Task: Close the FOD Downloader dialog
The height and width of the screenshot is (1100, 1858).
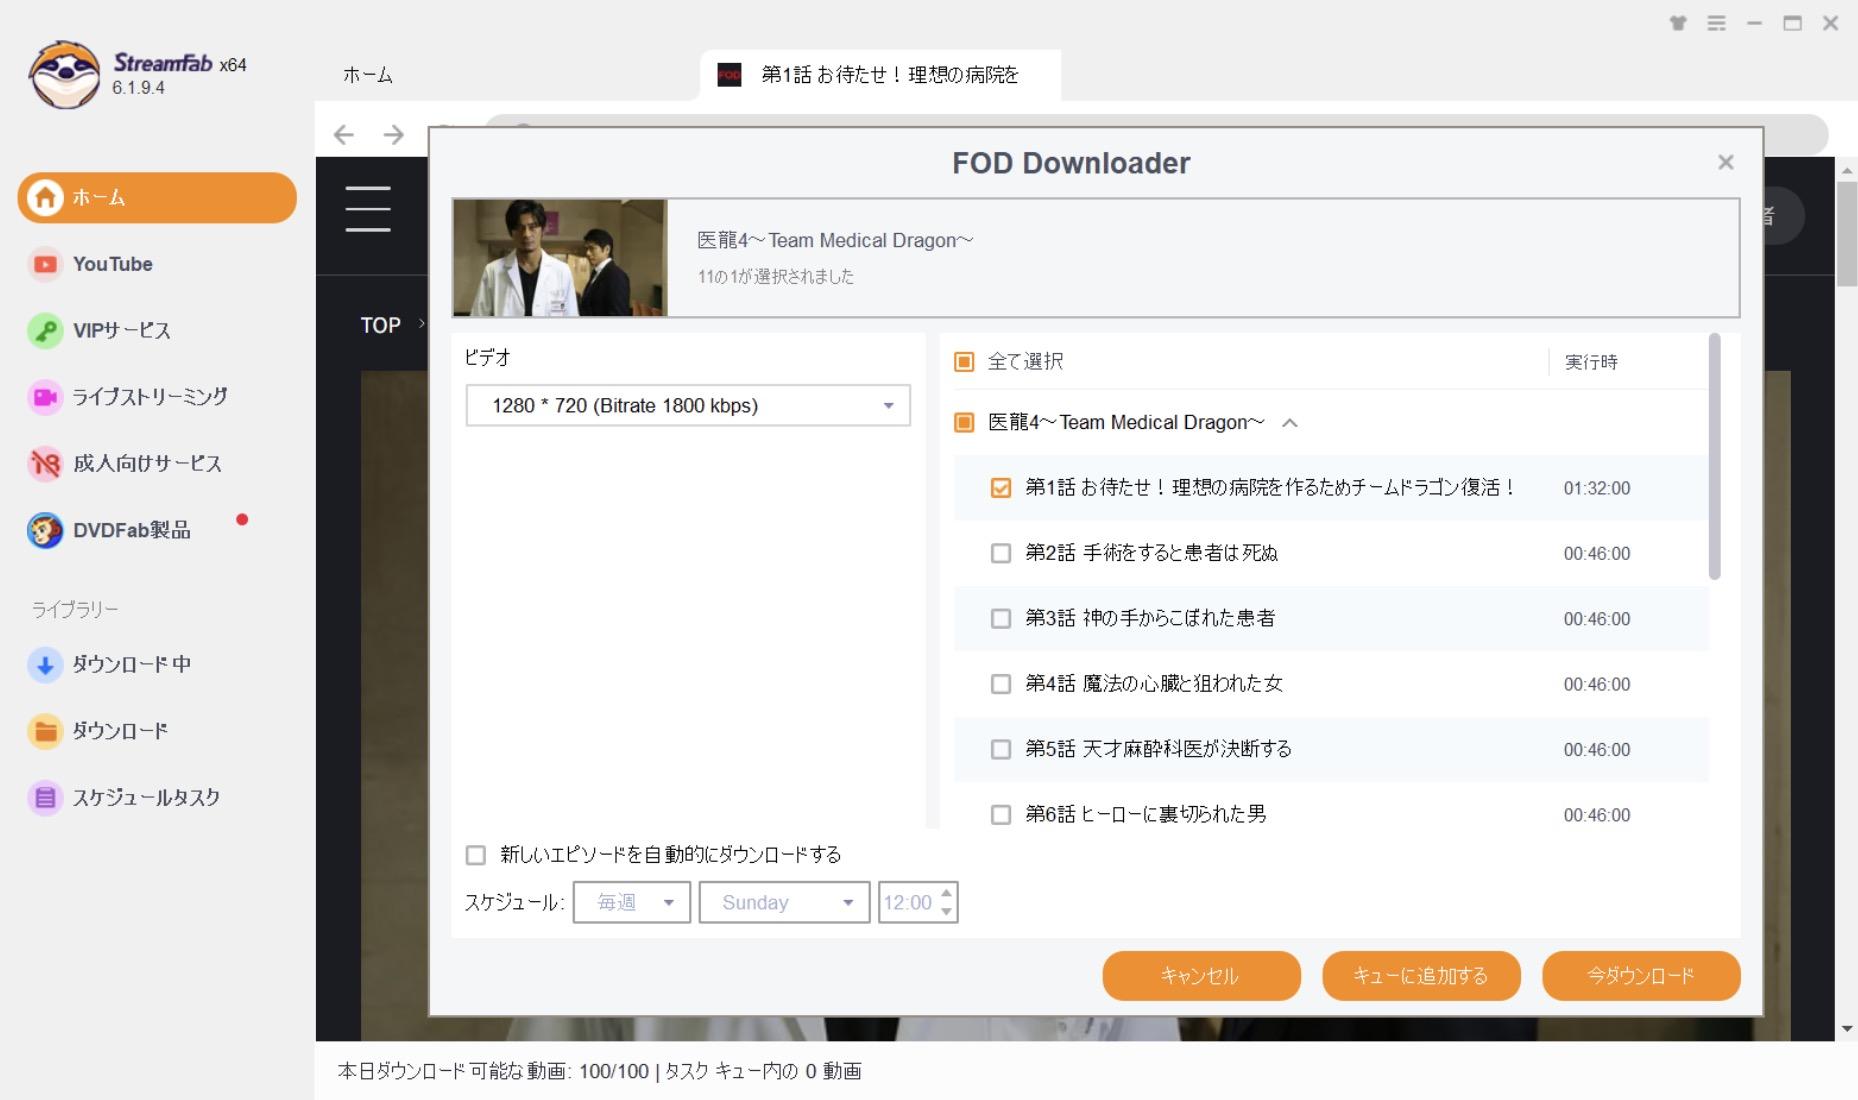Action: pyautogui.click(x=1725, y=162)
